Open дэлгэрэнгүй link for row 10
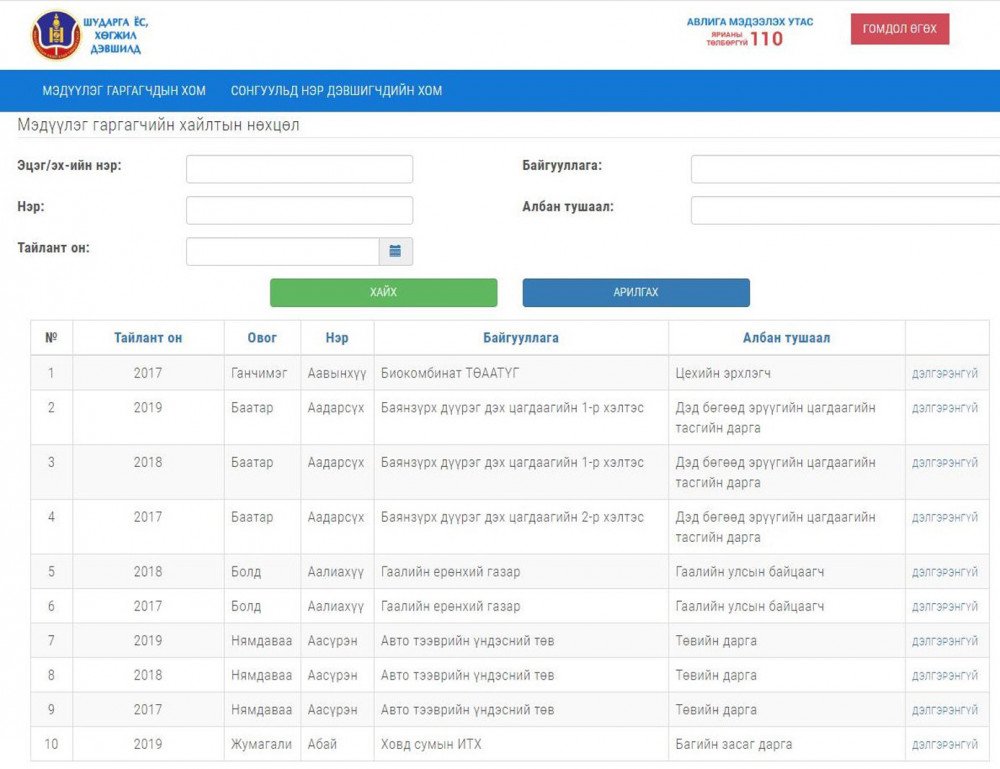 pyautogui.click(x=944, y=744)
